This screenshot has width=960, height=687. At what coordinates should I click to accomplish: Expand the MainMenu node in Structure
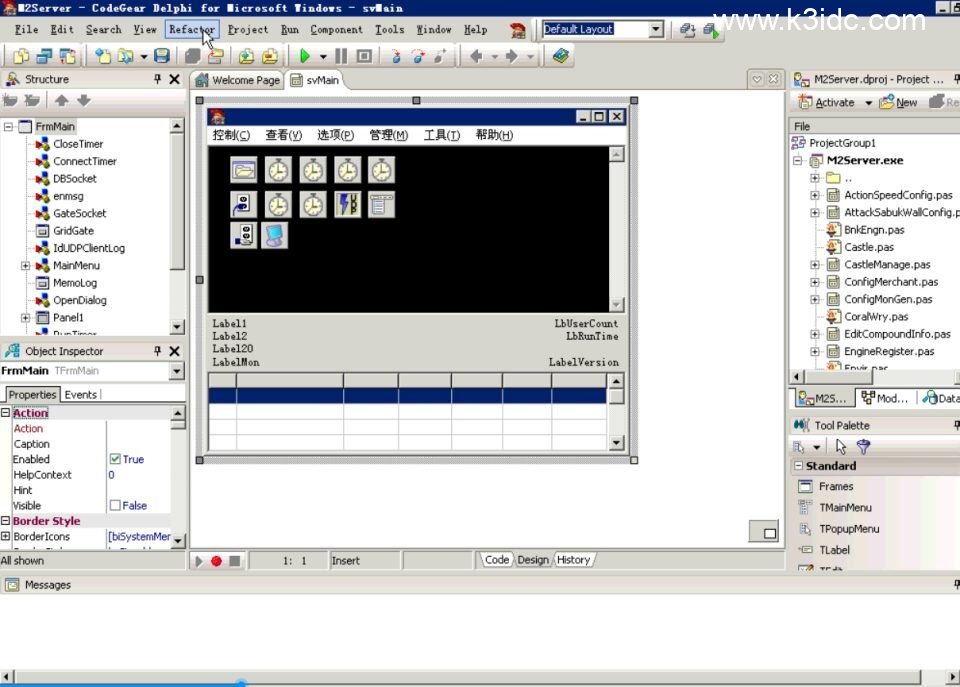[x=25, y=266]
